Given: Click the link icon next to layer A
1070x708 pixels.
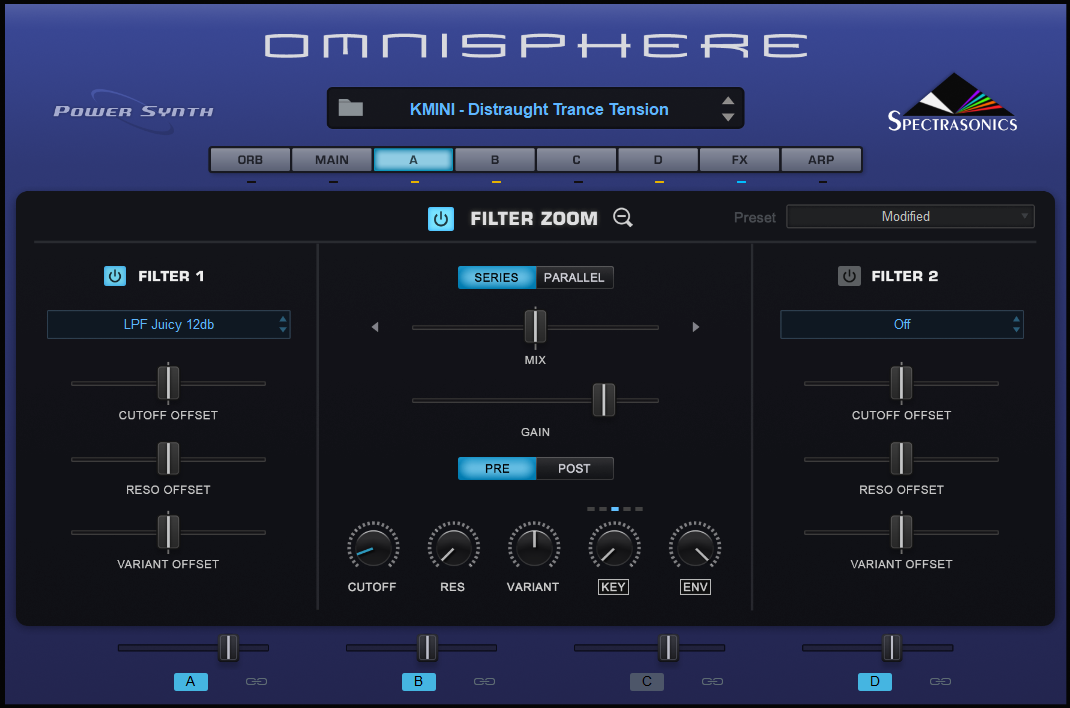Looking at the screenshot, I should (x=257, y=681).
